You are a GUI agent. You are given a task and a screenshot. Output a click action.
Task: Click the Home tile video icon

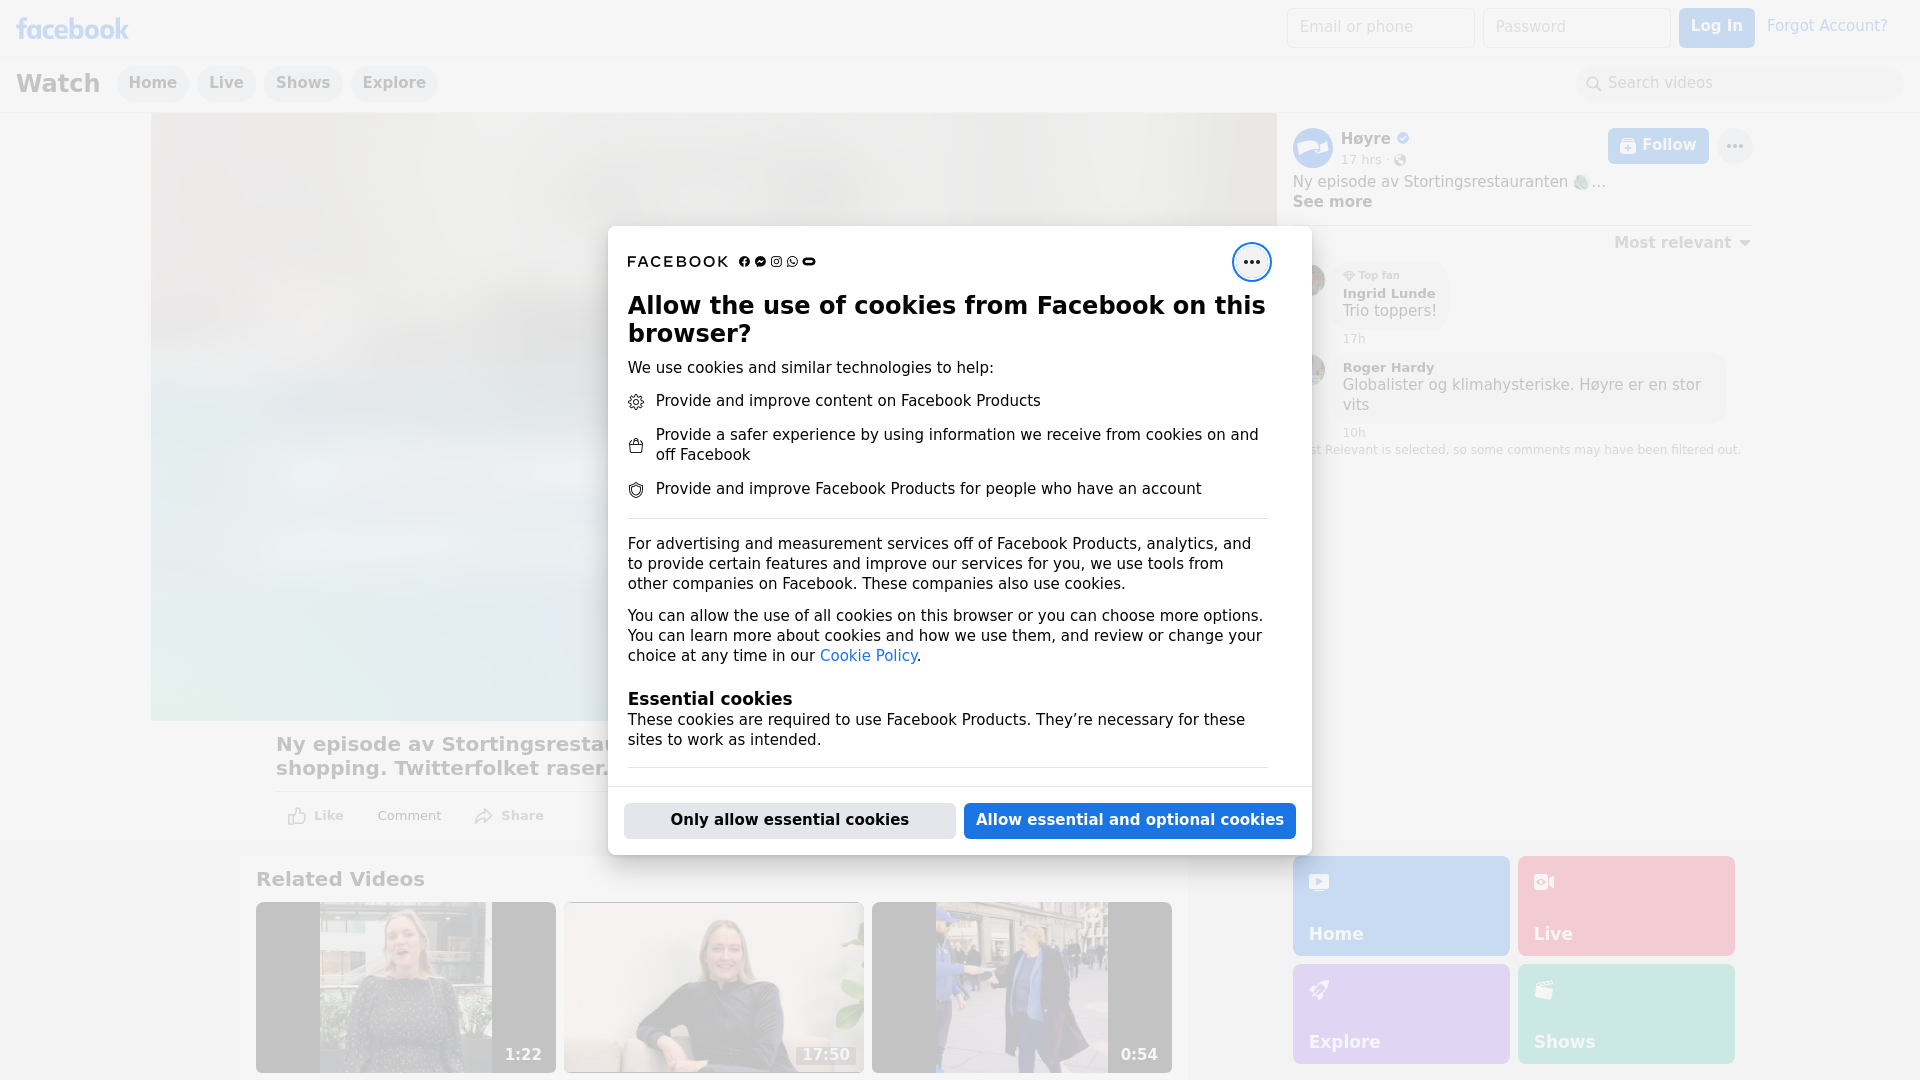(1319, 882)
